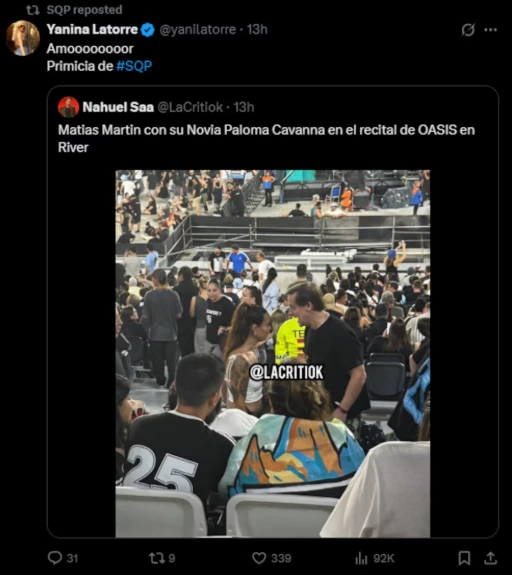This screenshot has width=512, height=575.
Task: Open Grok explain icon
Action: (x=468, y=30)
